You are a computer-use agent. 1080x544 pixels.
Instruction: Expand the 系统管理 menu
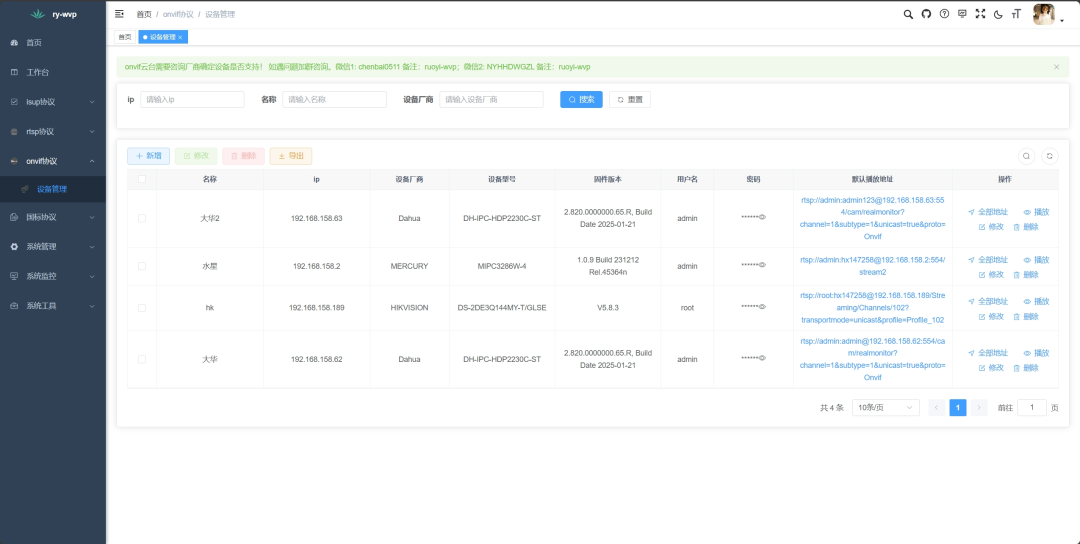(x=53, y=247)
